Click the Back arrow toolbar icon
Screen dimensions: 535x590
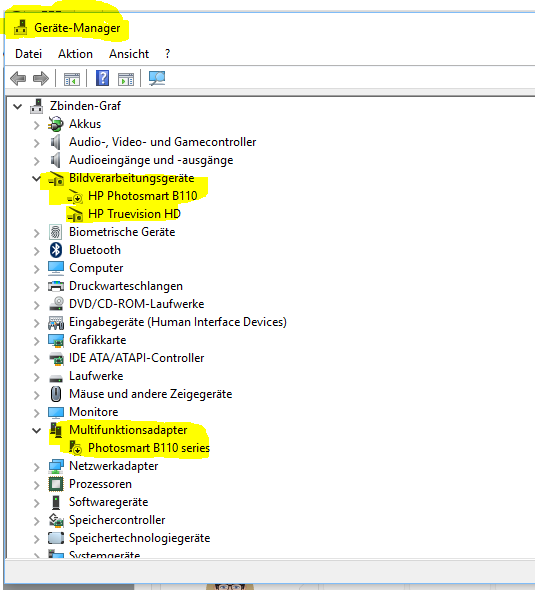[x=18, y=79]
